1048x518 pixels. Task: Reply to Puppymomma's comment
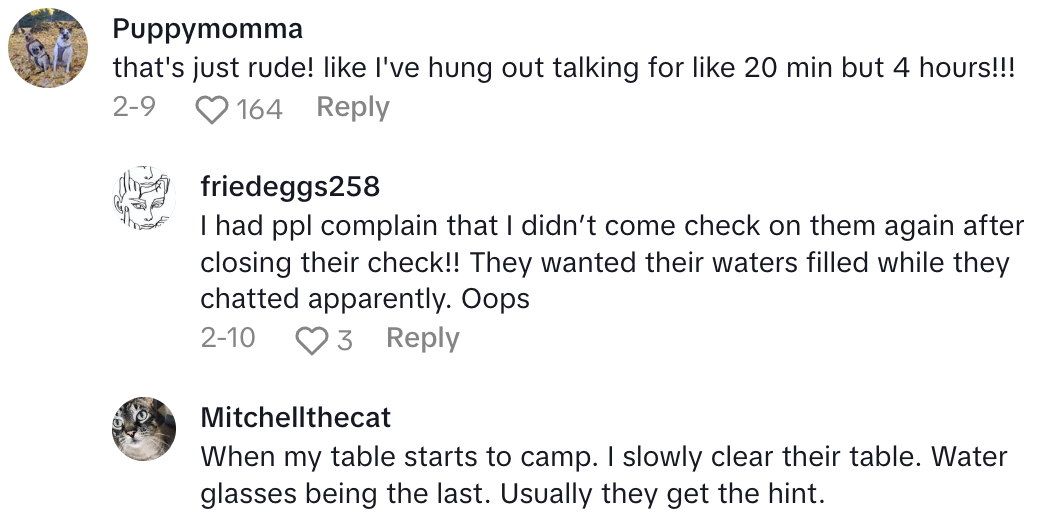point(352,108)
